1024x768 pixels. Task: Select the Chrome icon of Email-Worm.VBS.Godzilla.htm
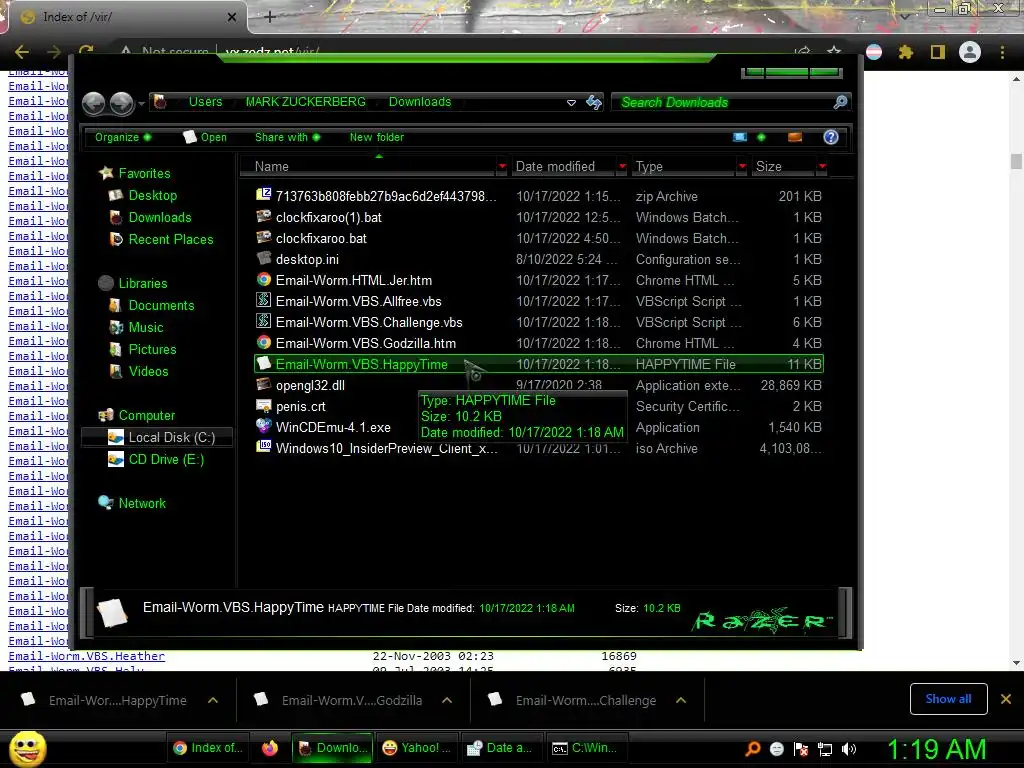click(264, 342)
